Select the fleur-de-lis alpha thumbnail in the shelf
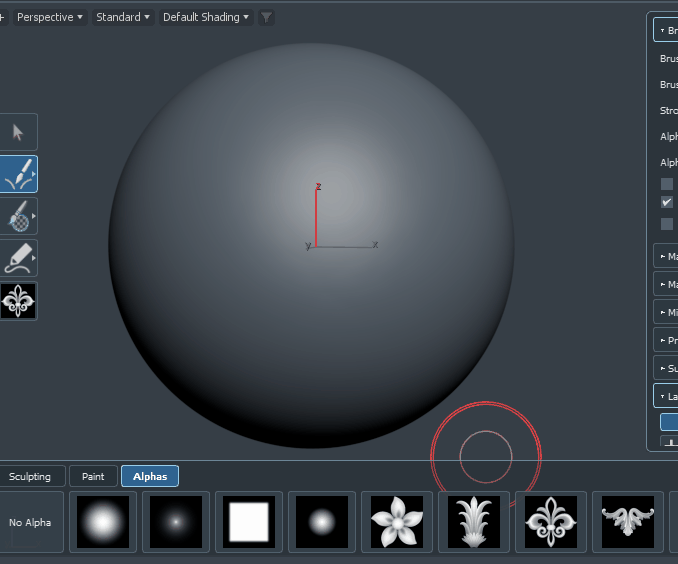This screenshot has height=564, width=678. tap(551, 522)
